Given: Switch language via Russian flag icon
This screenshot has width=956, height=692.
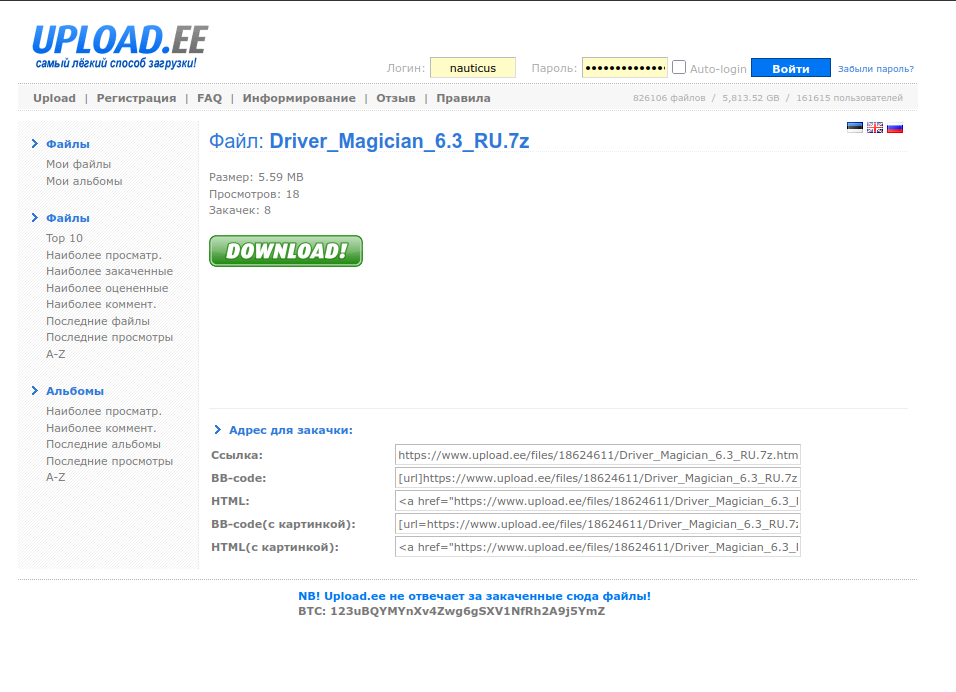Looking at the screenshot, I should pyautogui.click(x=895, y=127).
